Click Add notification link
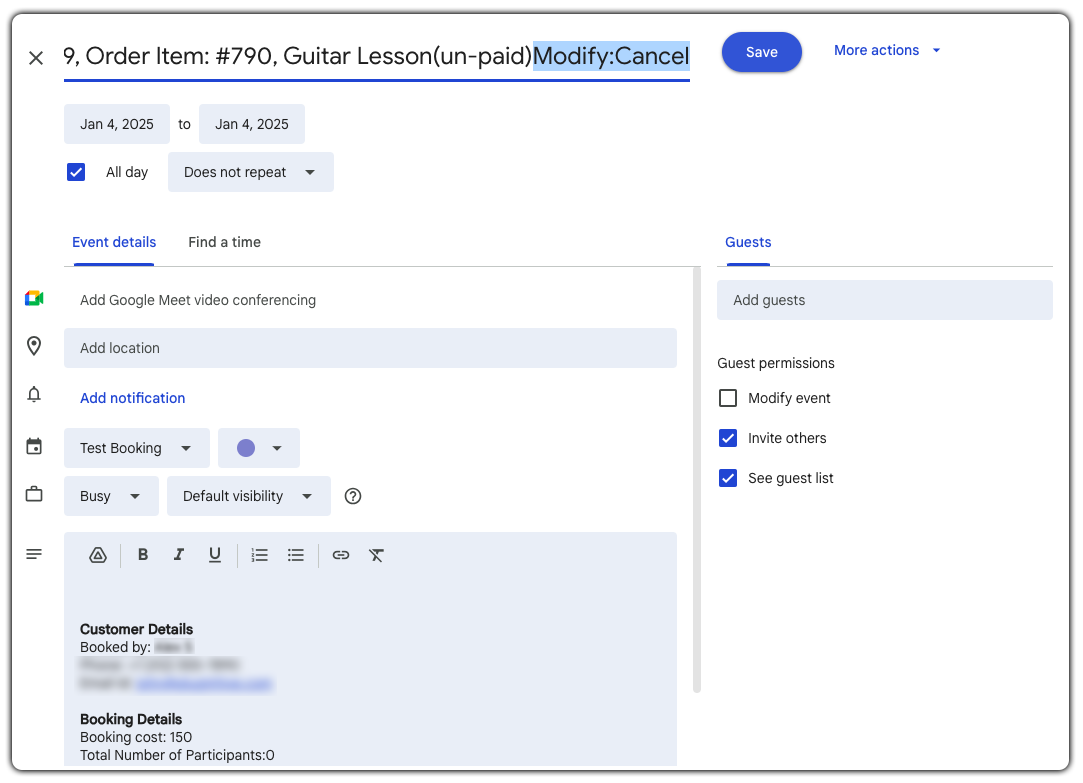 coord(133,398)
